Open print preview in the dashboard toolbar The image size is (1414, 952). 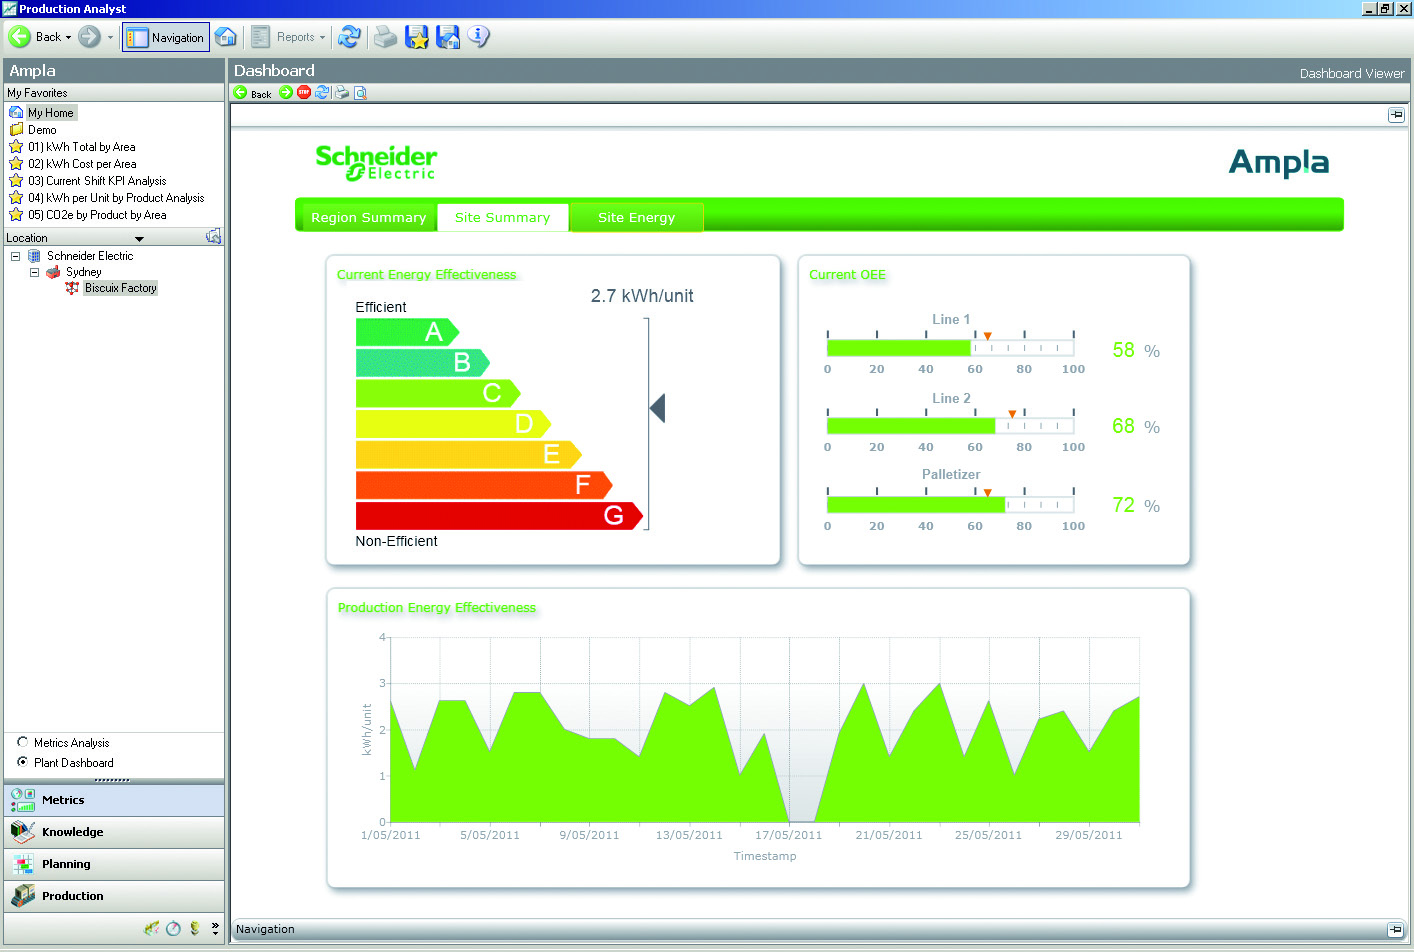361,93
